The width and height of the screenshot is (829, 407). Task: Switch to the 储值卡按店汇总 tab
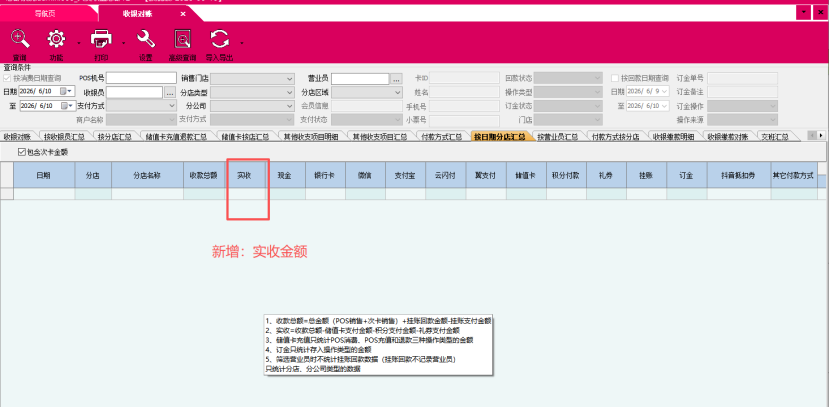click(x=245, y=137)
